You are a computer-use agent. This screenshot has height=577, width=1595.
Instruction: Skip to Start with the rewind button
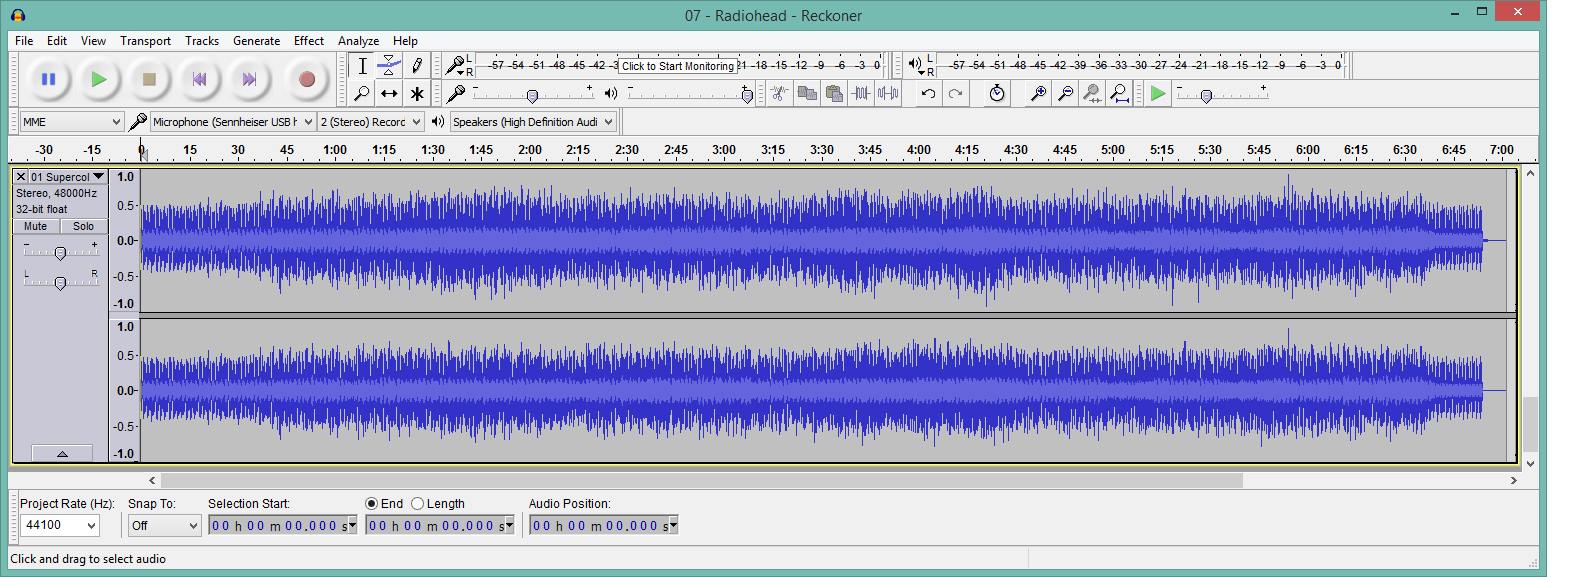click(x=199, y=79)
